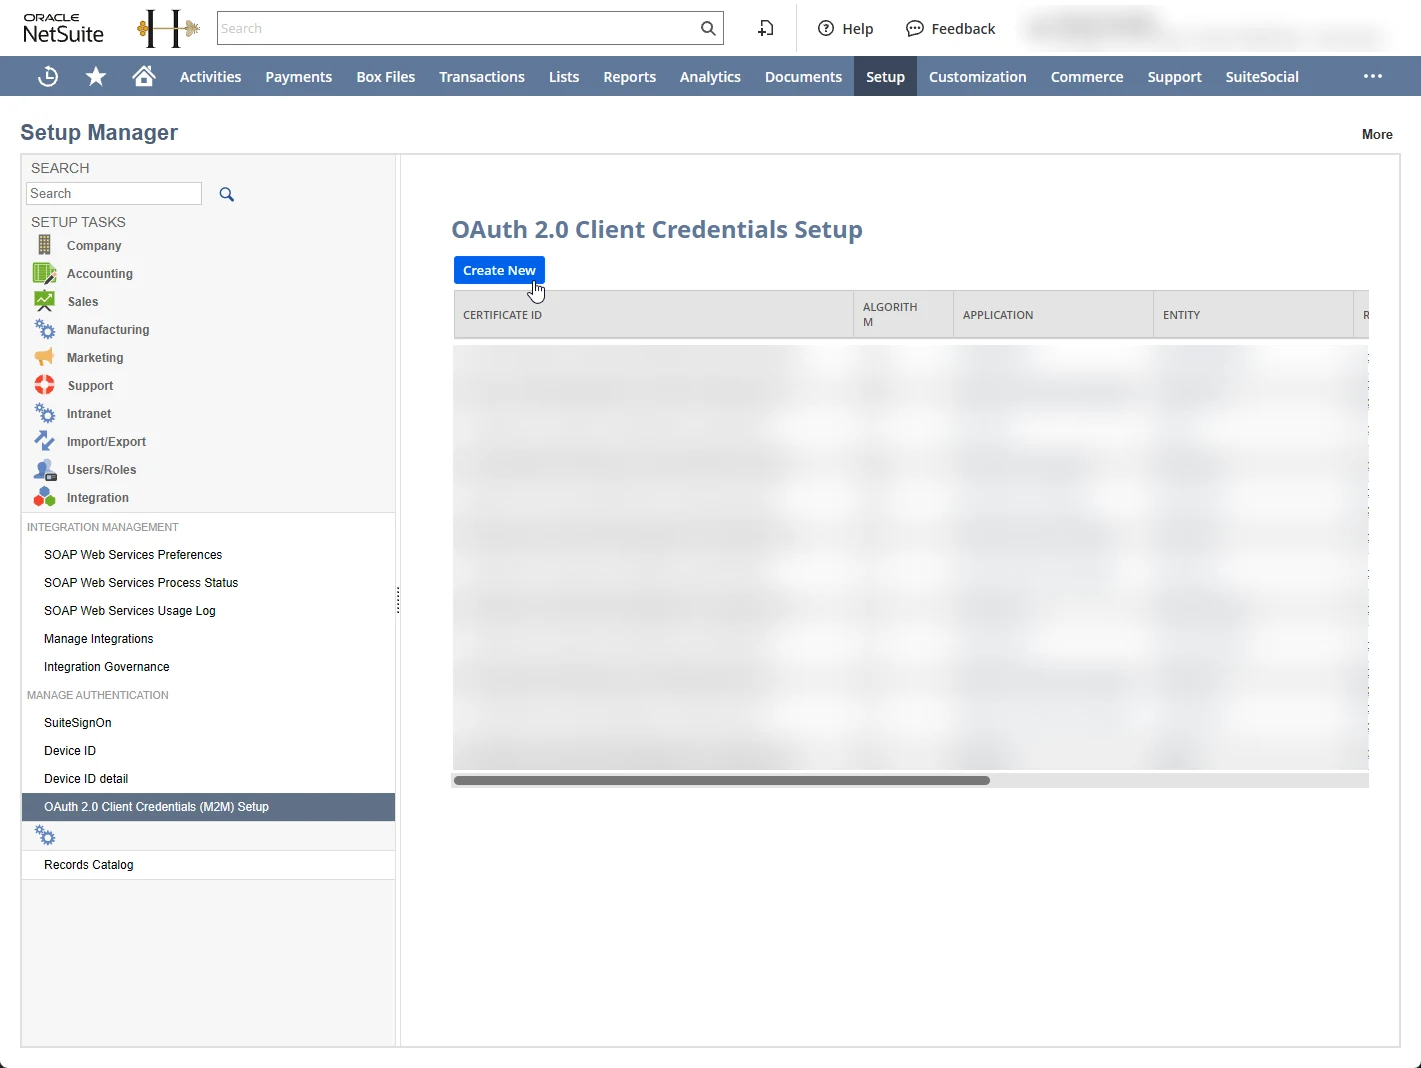Select OAuth 2.0 Client Credentials (M2M) Setup
Screen dimensions: 1421x1068
coord(208,807)
